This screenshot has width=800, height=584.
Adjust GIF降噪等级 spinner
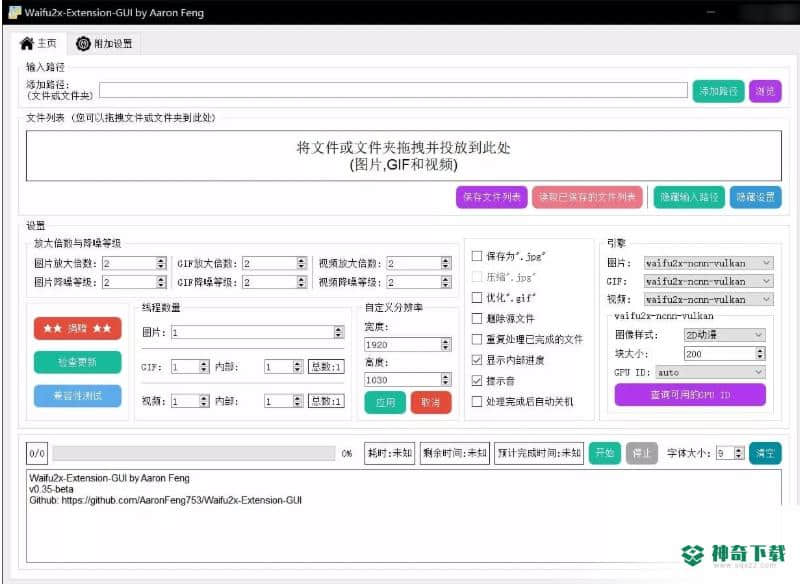(274, 282)
